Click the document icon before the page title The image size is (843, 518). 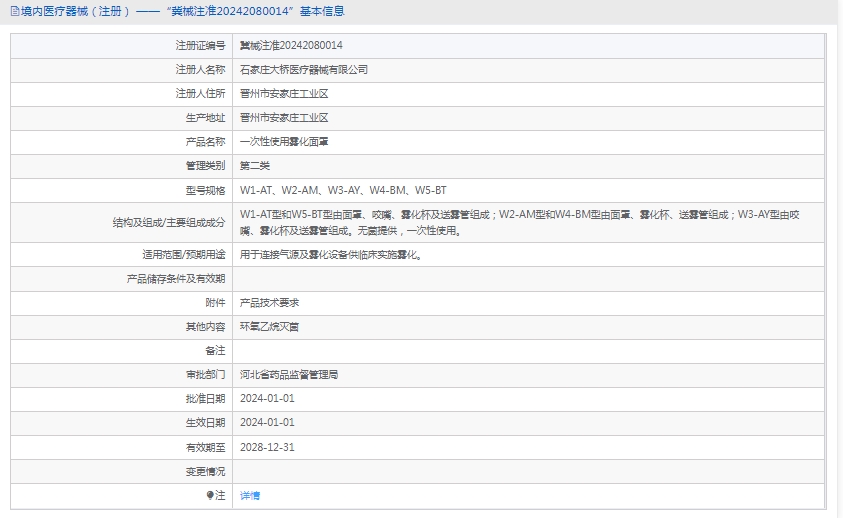coord(13,12)
